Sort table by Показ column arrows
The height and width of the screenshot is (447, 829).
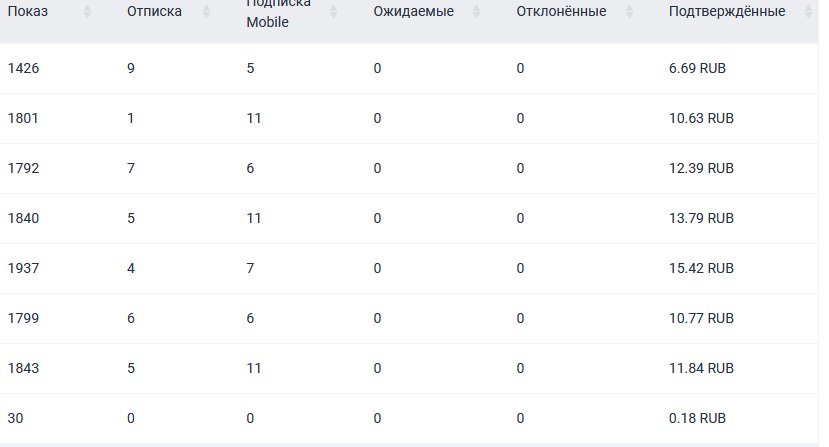[87, 11]
